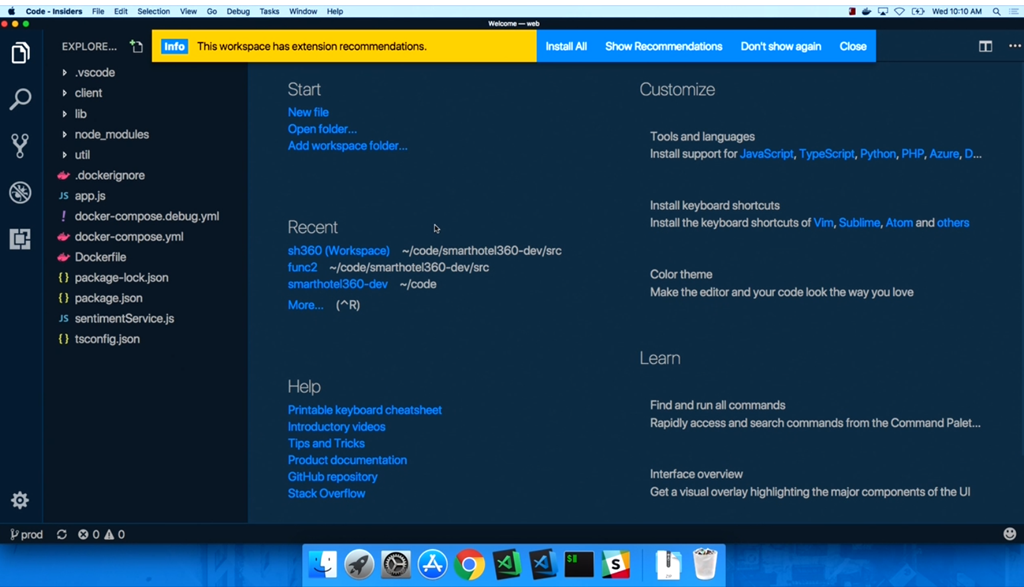Open the Color theme option
The image size is (1024, 587).
(x=782, y=283)
